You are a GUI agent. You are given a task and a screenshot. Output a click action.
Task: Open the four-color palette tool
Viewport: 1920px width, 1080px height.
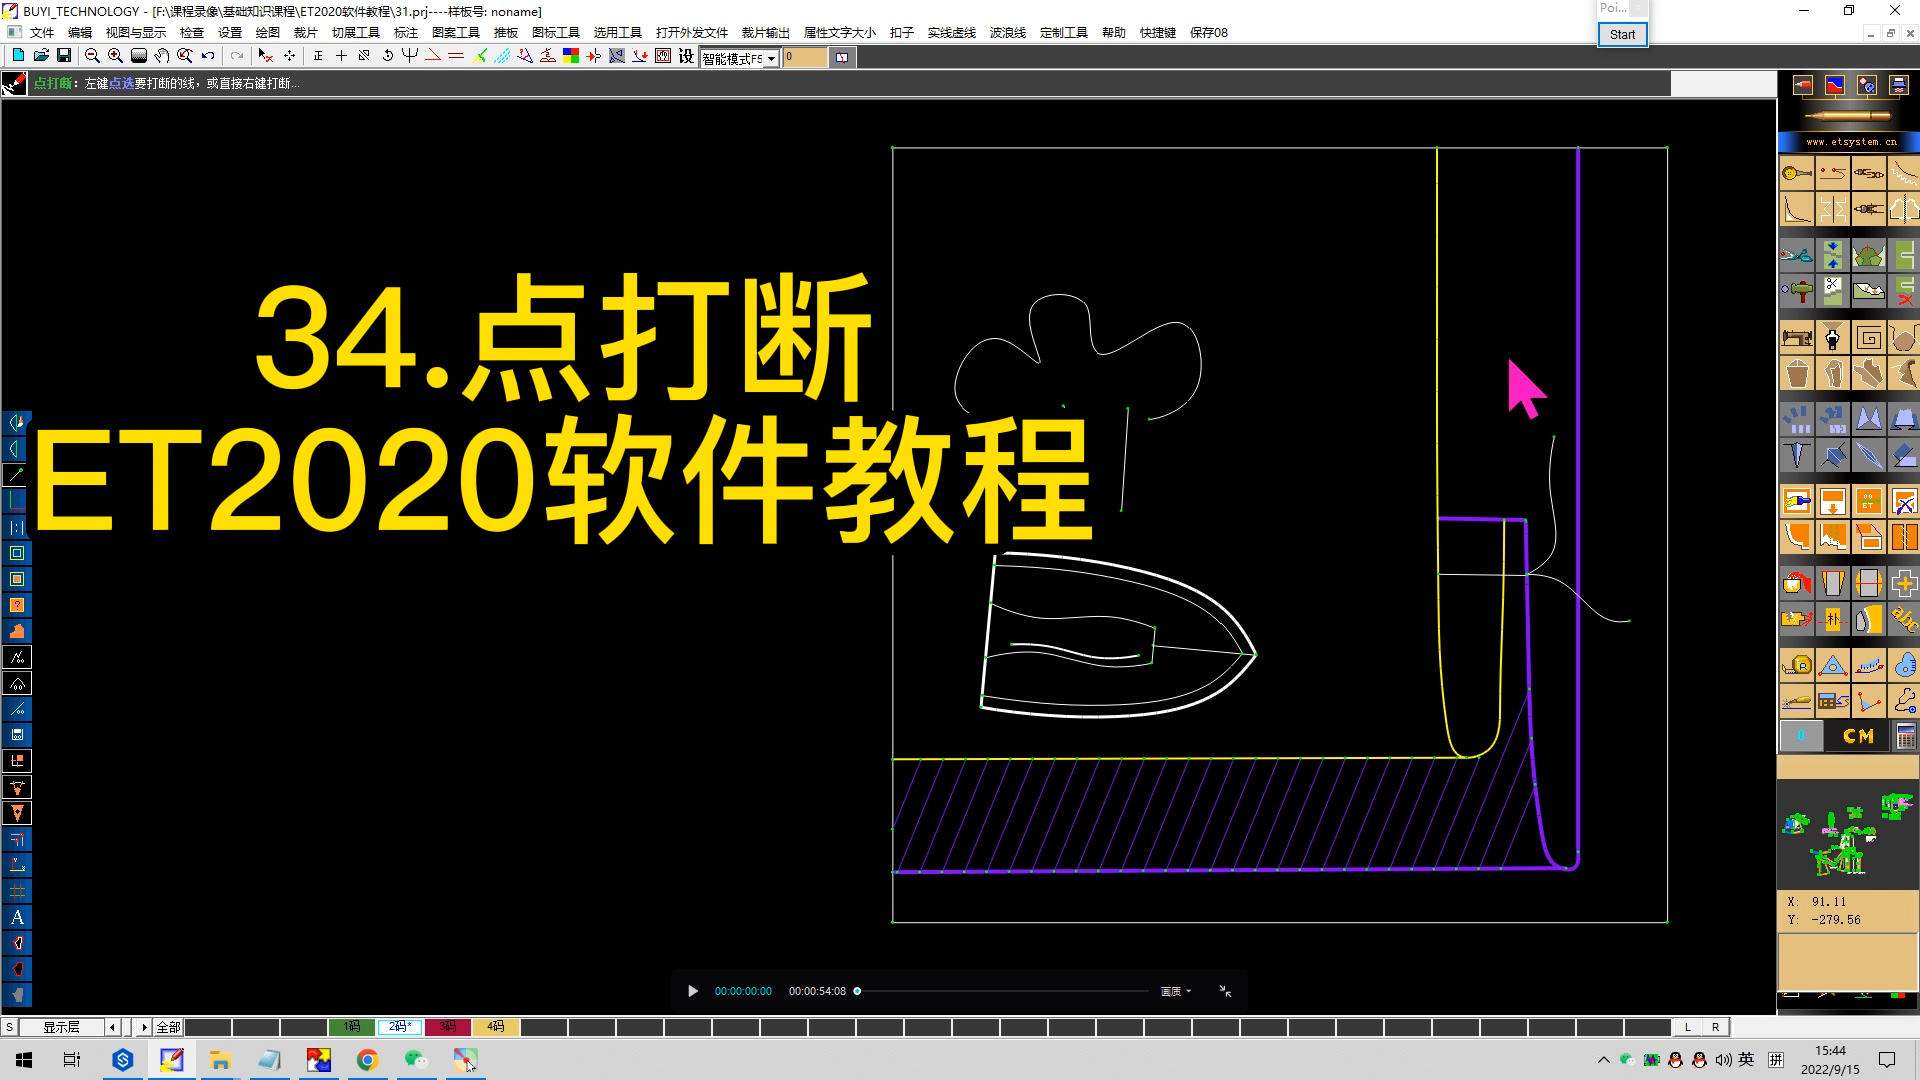click(x=571, y=56)
